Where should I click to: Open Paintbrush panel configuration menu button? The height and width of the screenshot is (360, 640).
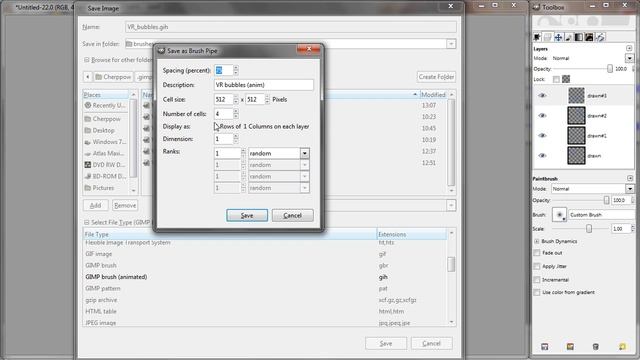pos(630,178)
